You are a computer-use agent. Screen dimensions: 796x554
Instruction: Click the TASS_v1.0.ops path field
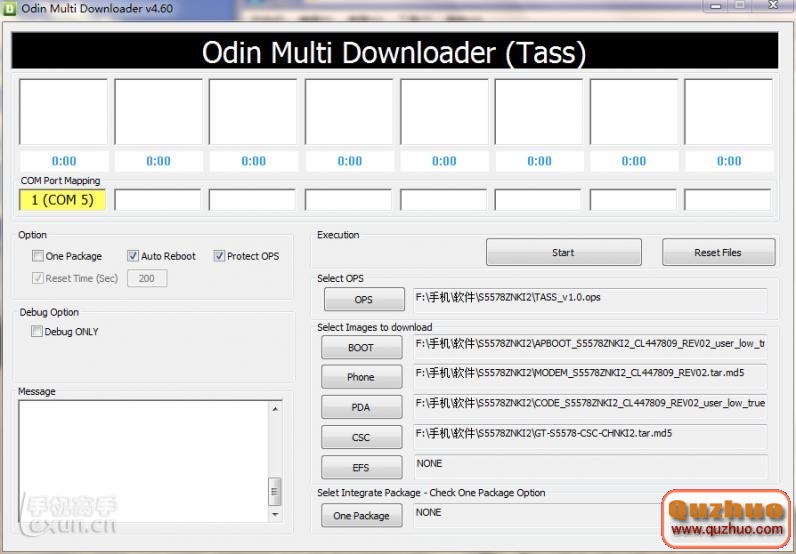590,301
